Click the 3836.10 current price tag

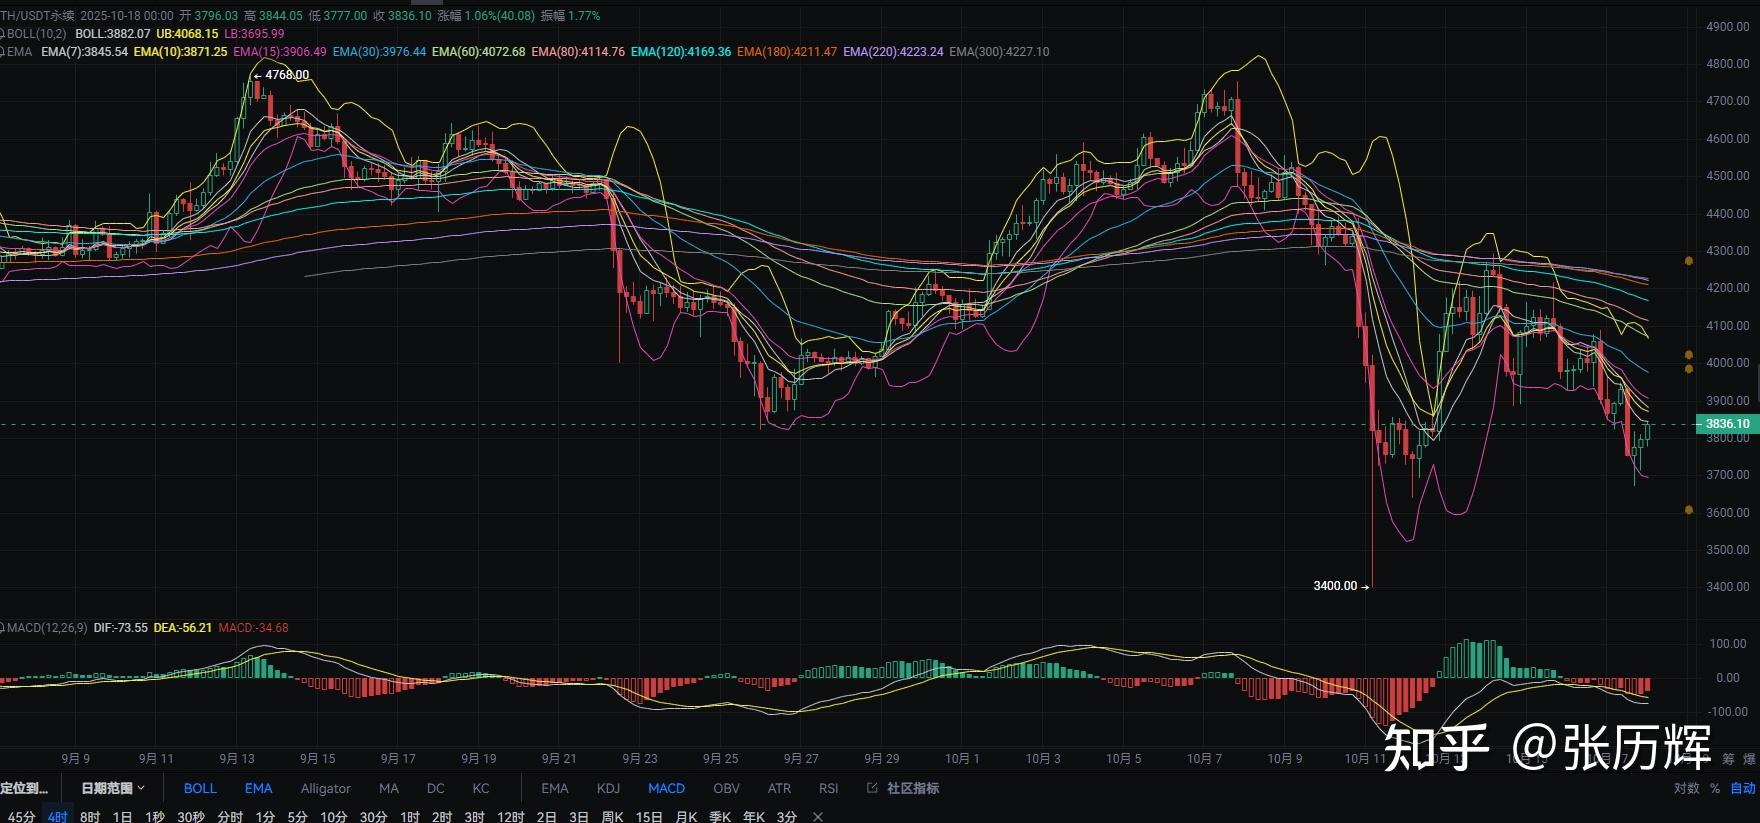click(1727, 424)
